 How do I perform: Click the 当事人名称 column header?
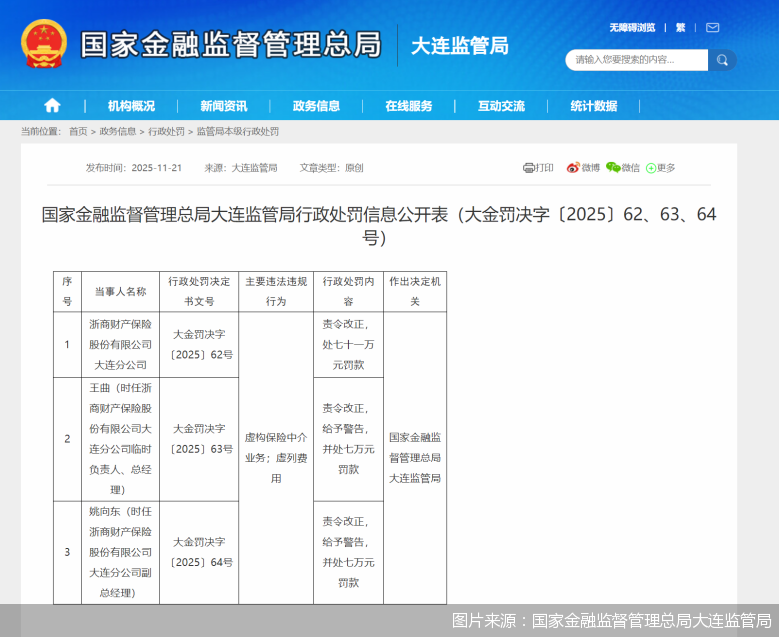pyautogui.click(x=120, y=292)
